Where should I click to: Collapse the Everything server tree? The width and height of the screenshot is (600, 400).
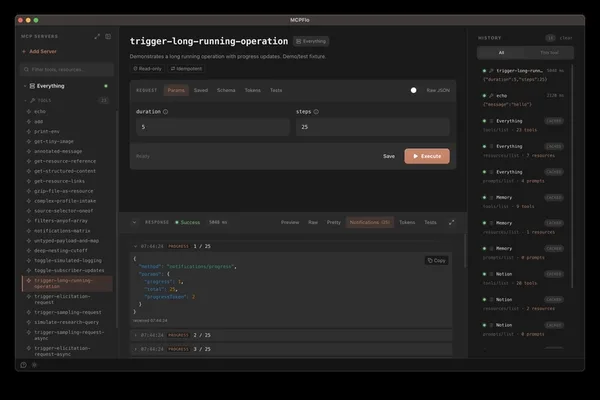[x=25, y=86]
